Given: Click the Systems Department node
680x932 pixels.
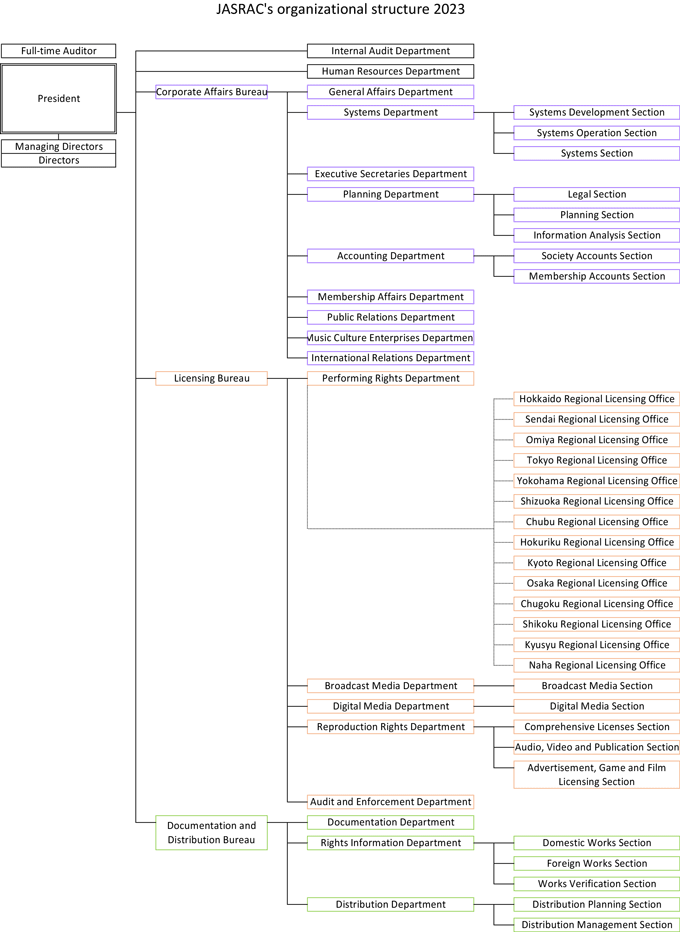Looking at the screenshot, I should (390, 113).
